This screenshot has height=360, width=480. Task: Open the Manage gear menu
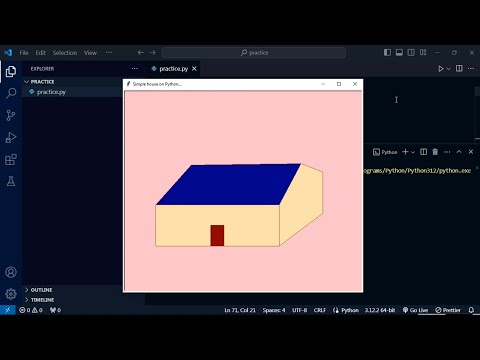coord(11,294)
